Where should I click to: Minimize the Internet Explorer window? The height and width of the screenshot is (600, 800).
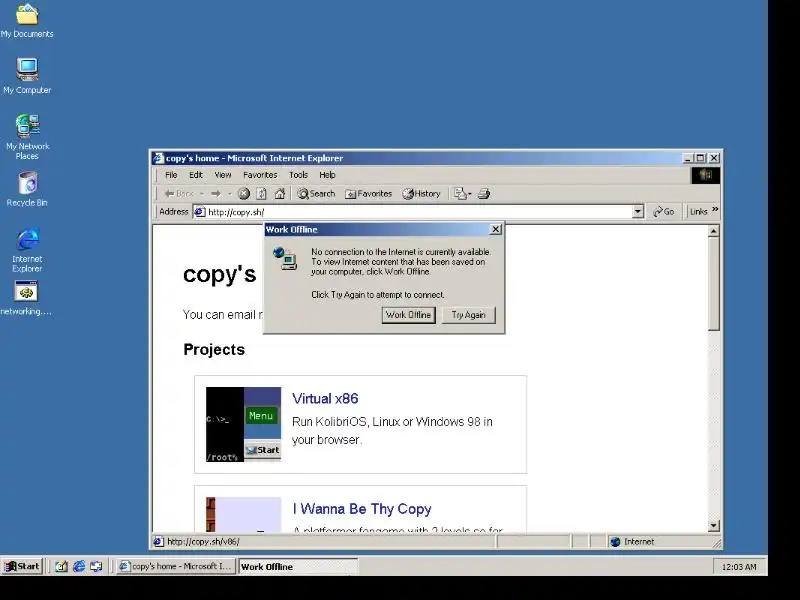pyautogui.click(x=688, y=158)
